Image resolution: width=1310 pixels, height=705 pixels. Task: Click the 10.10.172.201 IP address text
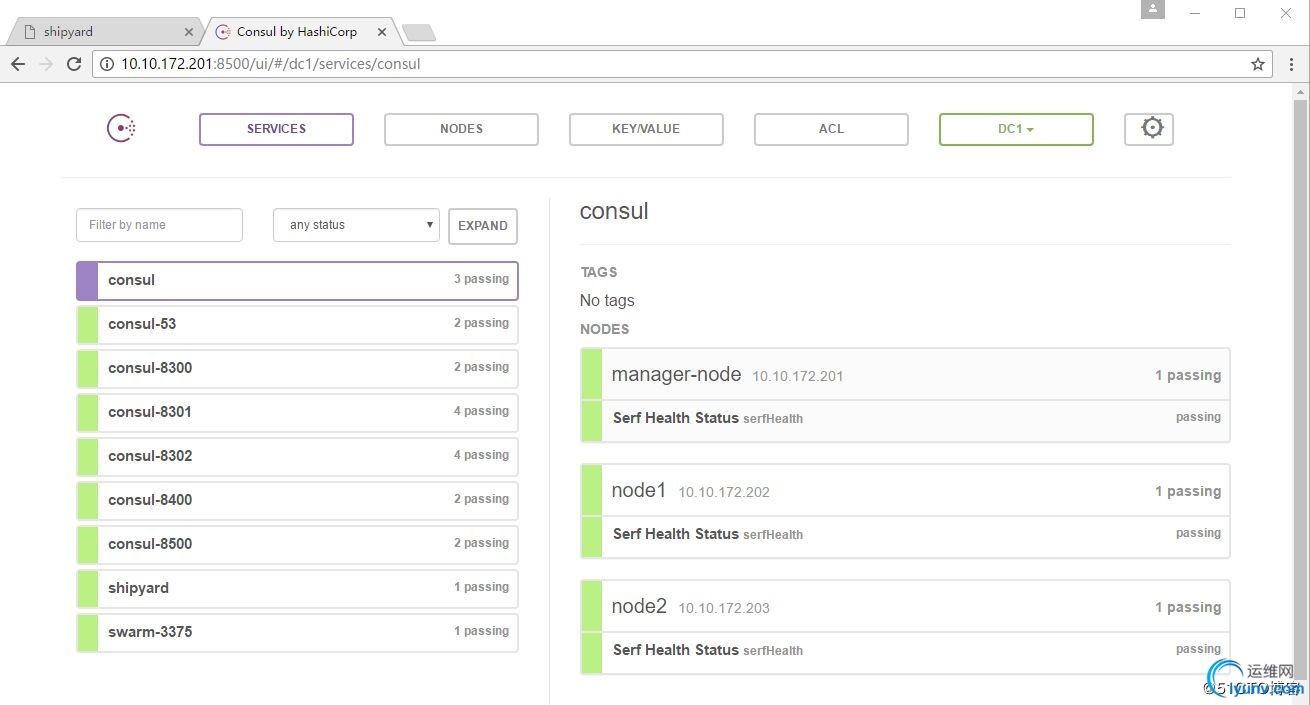click(x=798, y=377)
